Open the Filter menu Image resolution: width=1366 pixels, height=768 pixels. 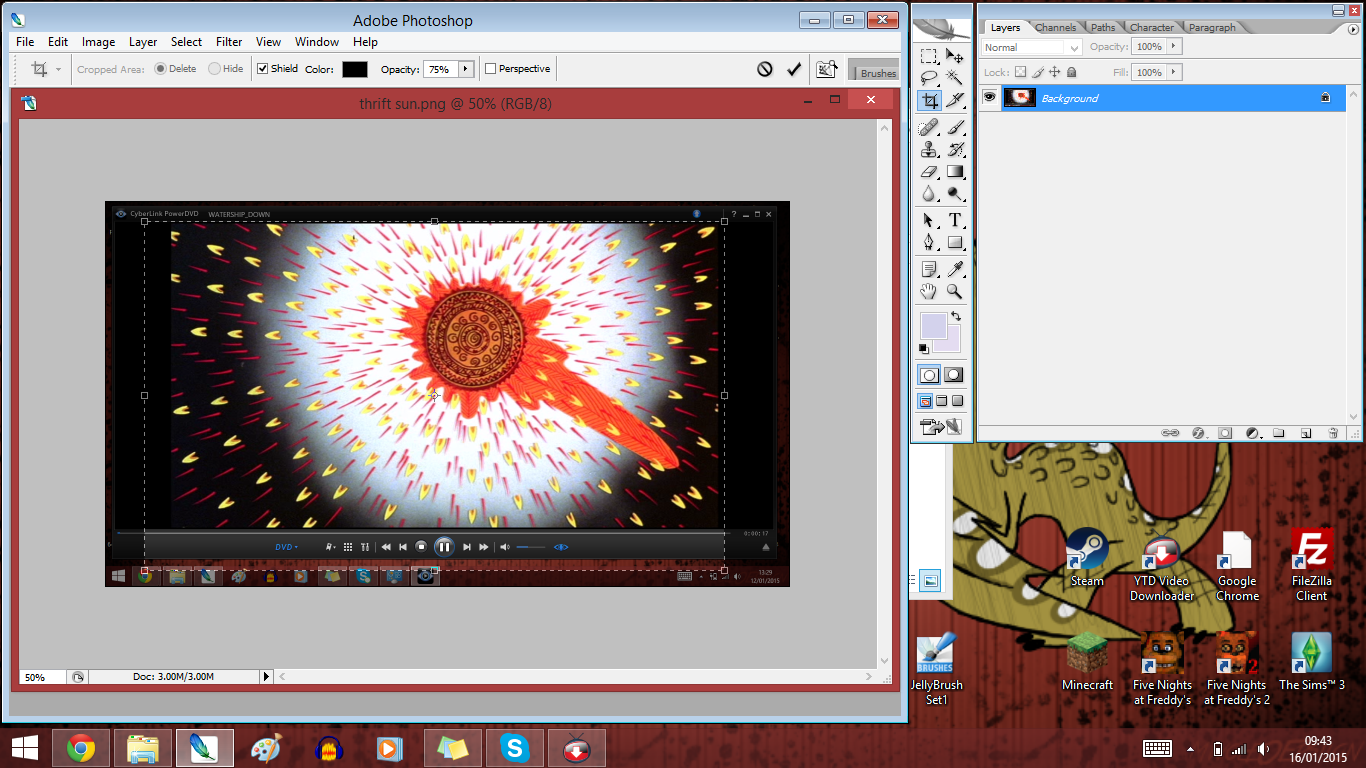229,42
